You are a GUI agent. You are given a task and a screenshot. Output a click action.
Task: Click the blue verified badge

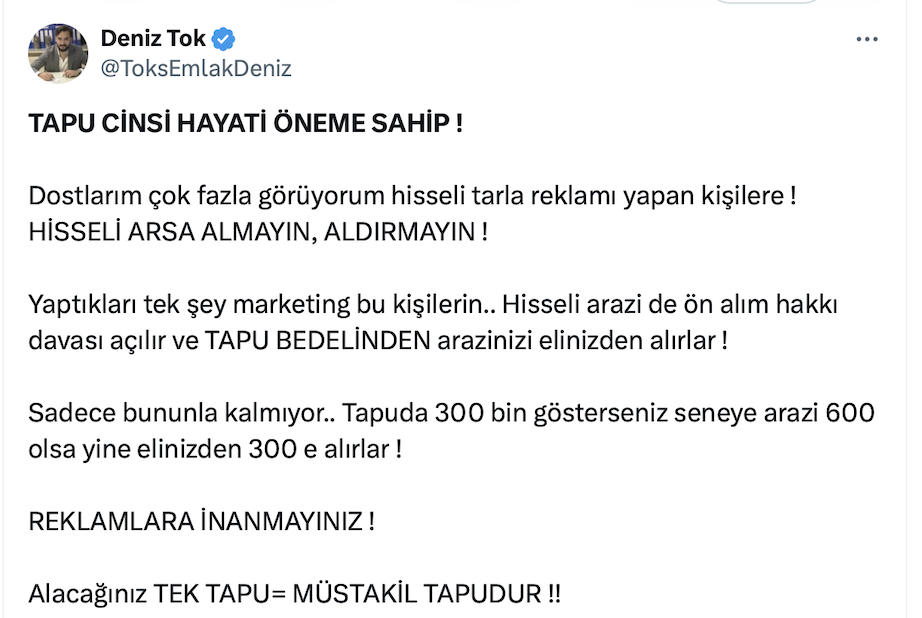pos(226,39)
